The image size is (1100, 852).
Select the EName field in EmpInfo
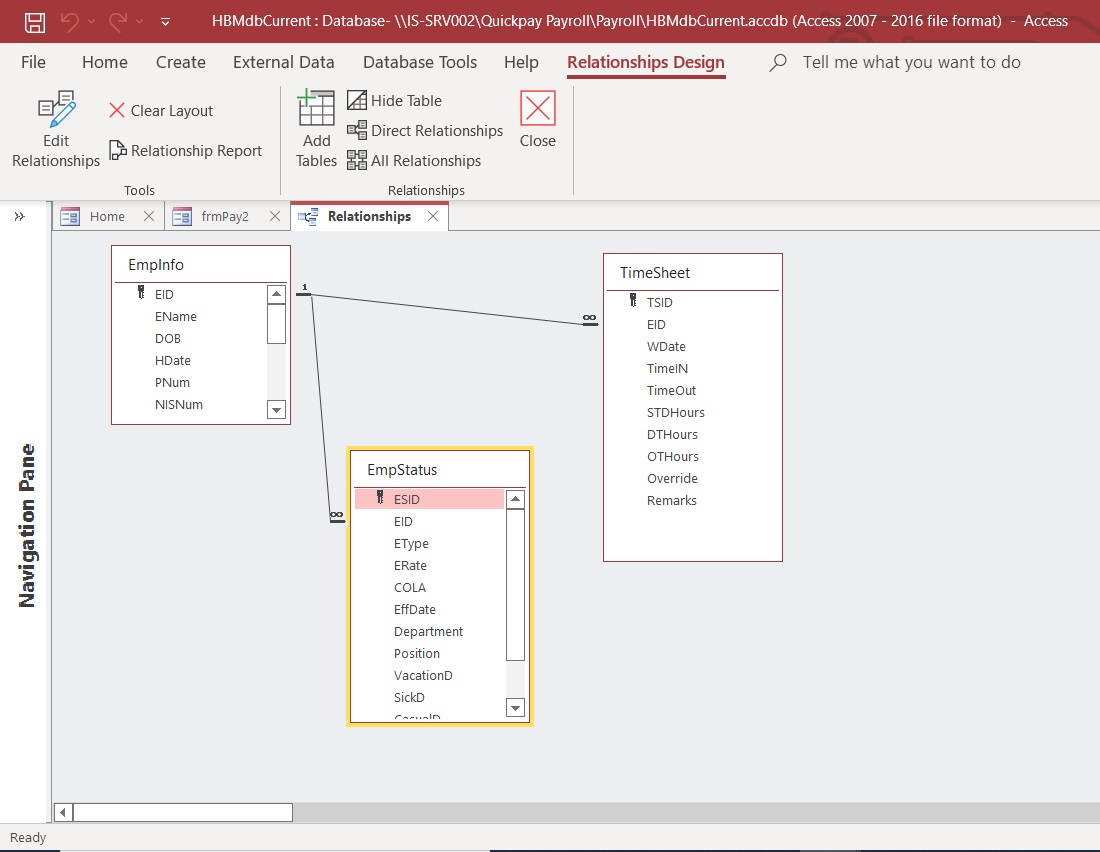pyautogui.click(x=175, y=317)
